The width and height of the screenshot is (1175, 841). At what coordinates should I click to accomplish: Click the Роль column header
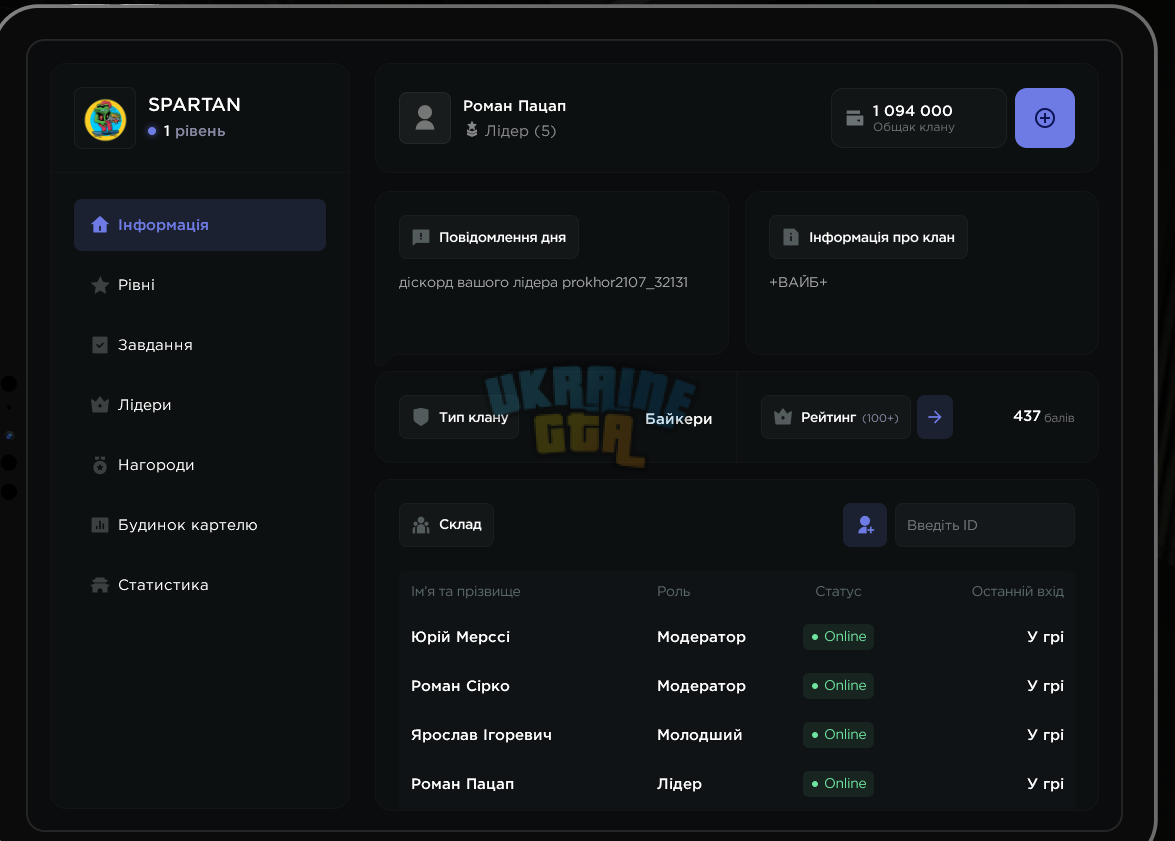tap(674, 591)
